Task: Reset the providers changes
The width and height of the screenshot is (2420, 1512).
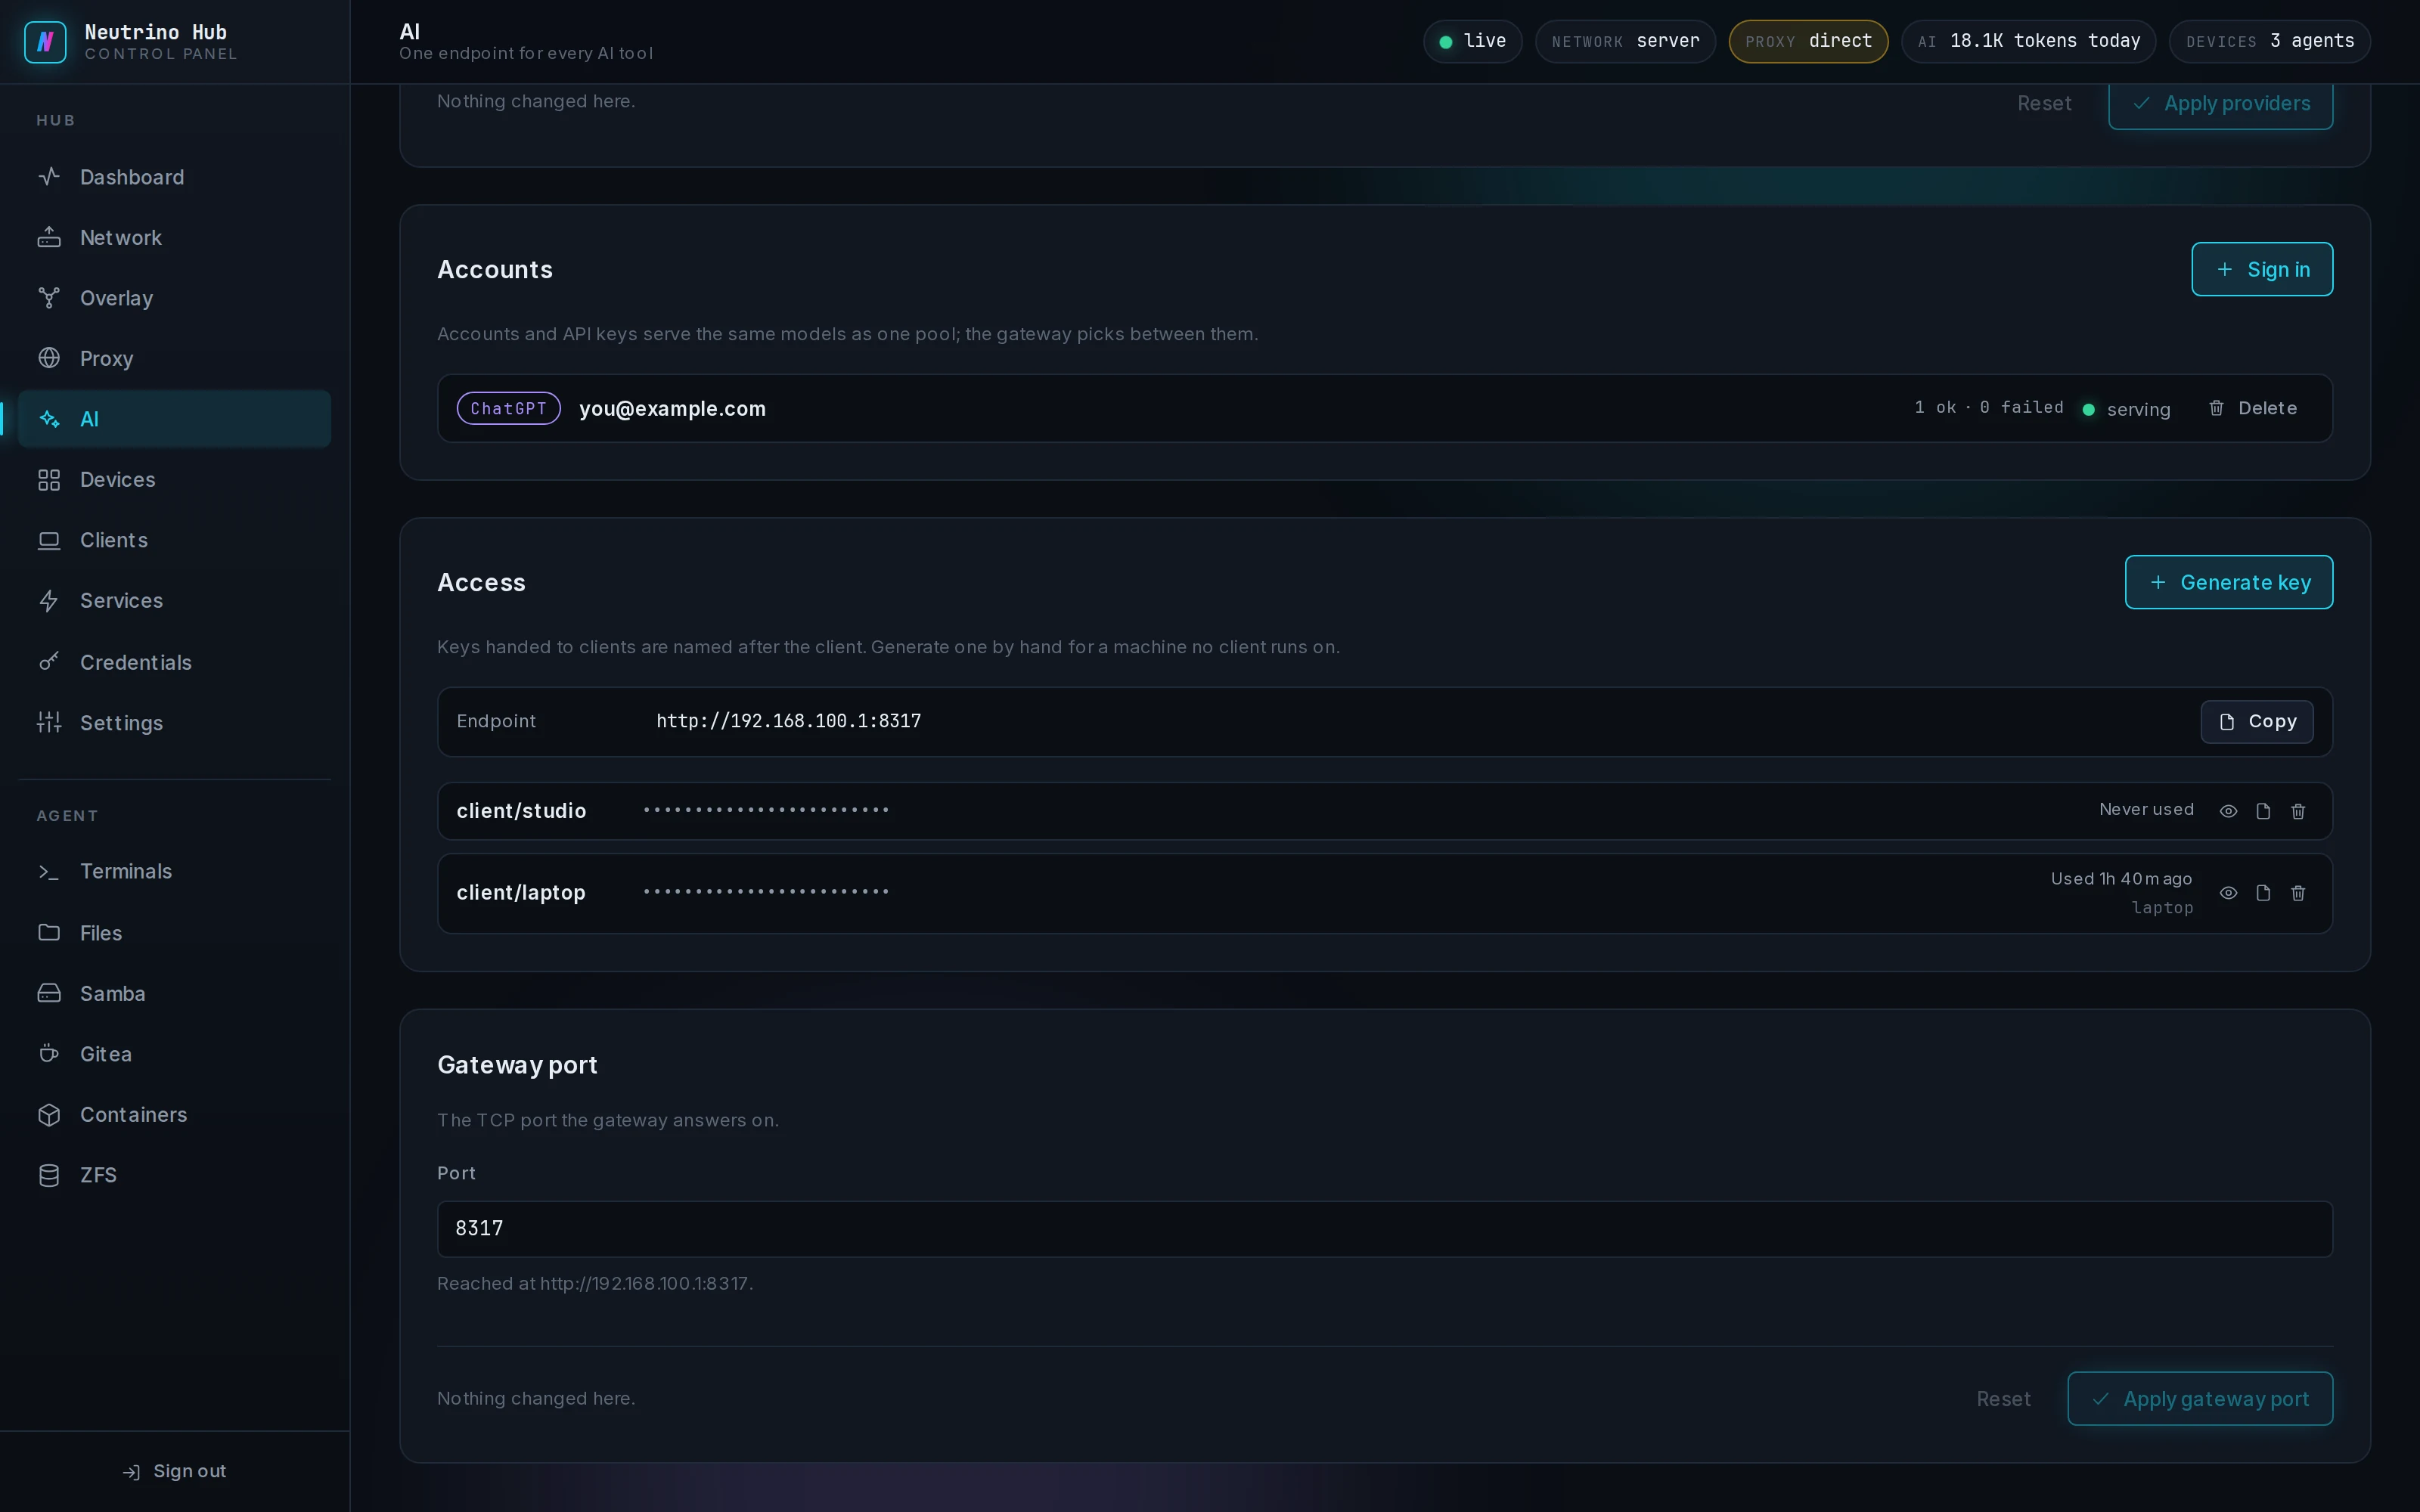Action: (x=2044, y=103)
